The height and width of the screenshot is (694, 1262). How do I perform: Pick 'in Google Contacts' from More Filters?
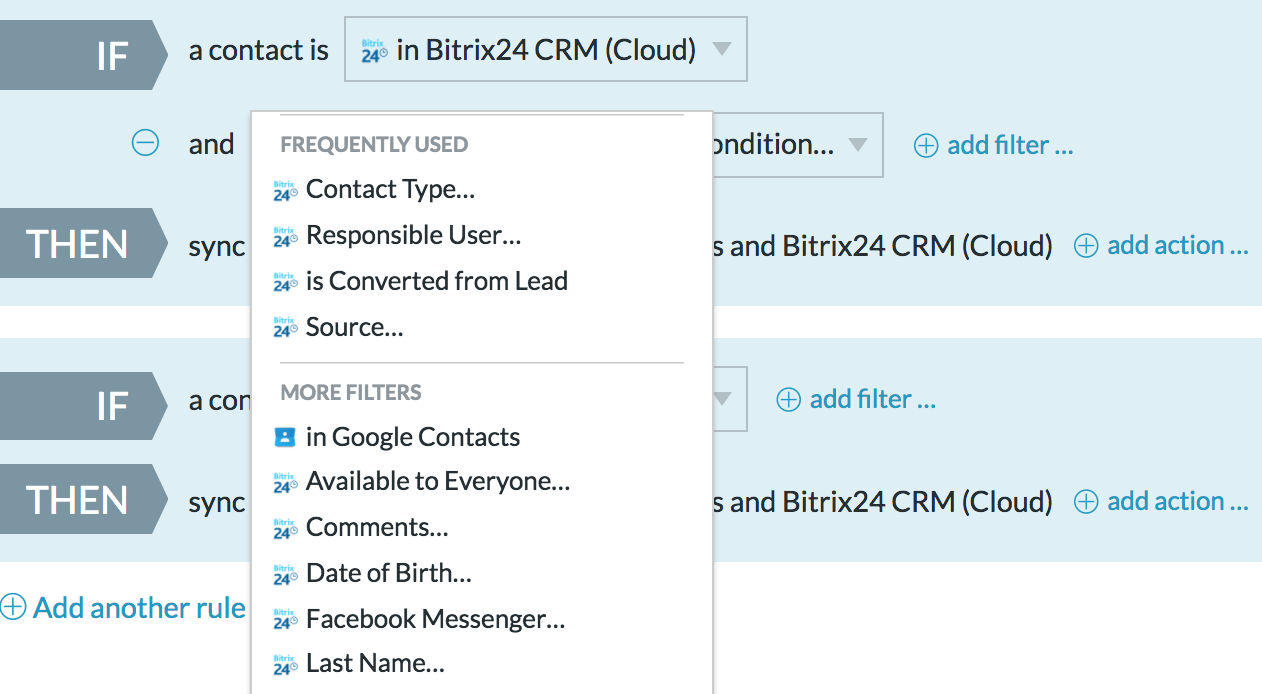click(412, 437)
